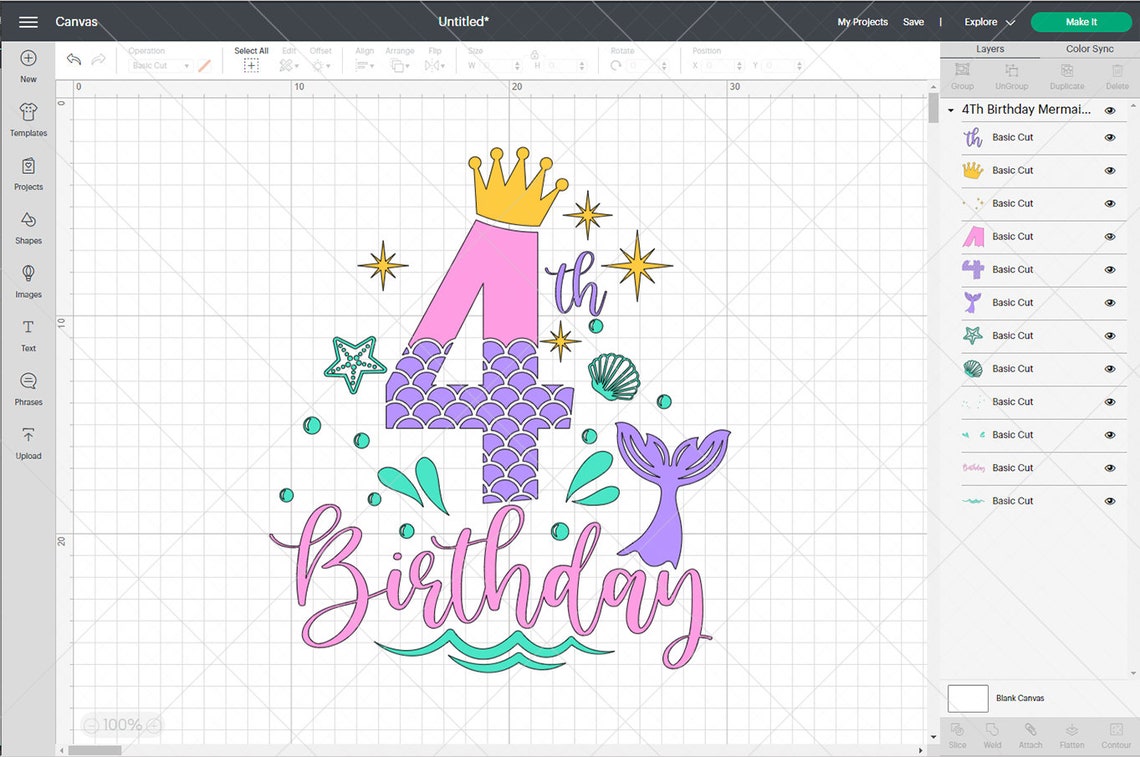Click the Slice icon

[957, 735]
